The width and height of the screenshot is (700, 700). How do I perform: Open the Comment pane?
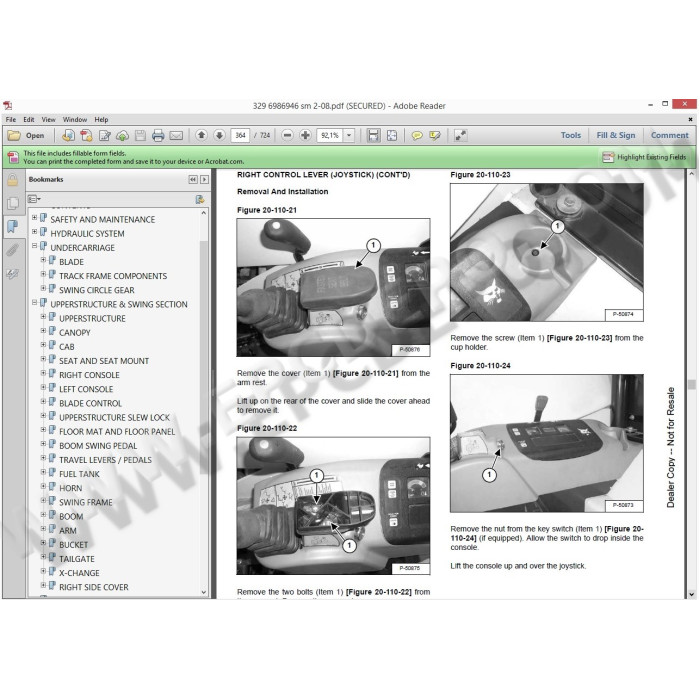point(669,135)
